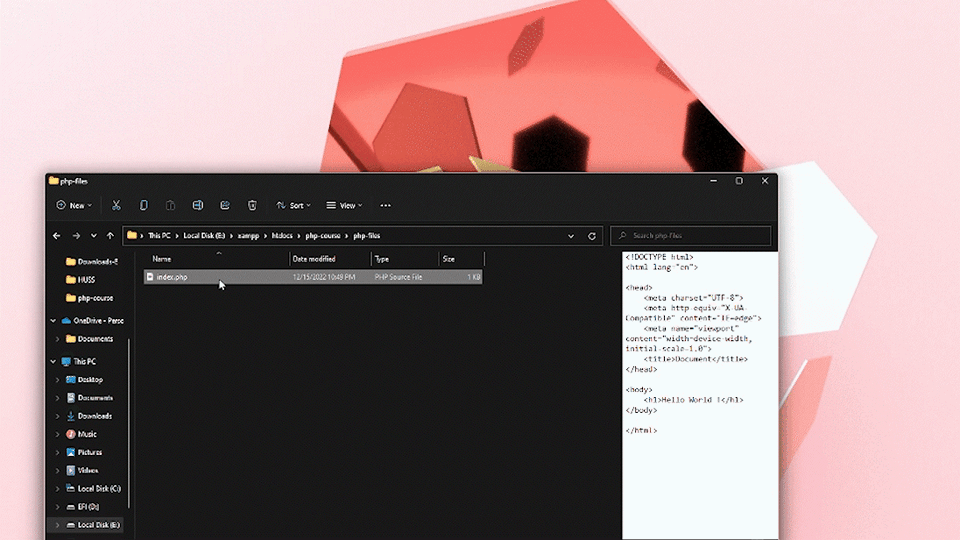Open the Sort options dropdown
The height and width of the screenshot is (540, 960).
point(294,205)
